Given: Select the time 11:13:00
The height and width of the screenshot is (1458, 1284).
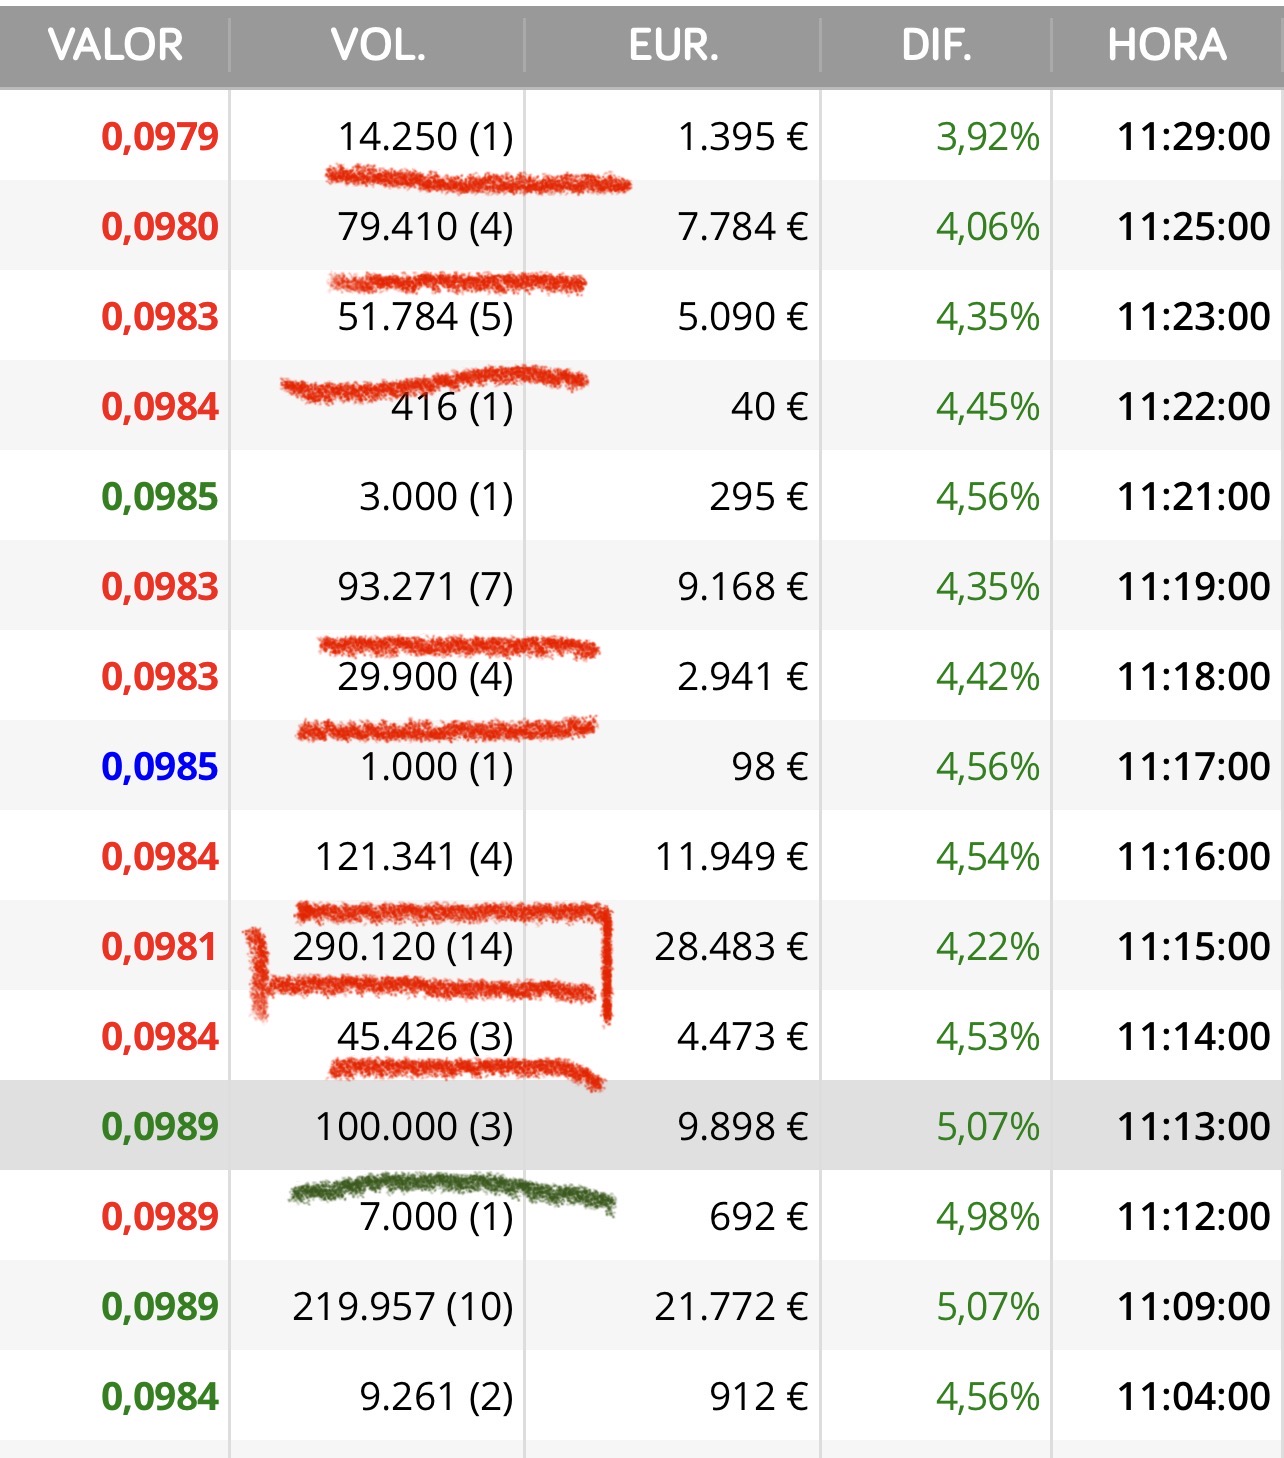Looking at the screenshot, I should pos(1194,1126).
